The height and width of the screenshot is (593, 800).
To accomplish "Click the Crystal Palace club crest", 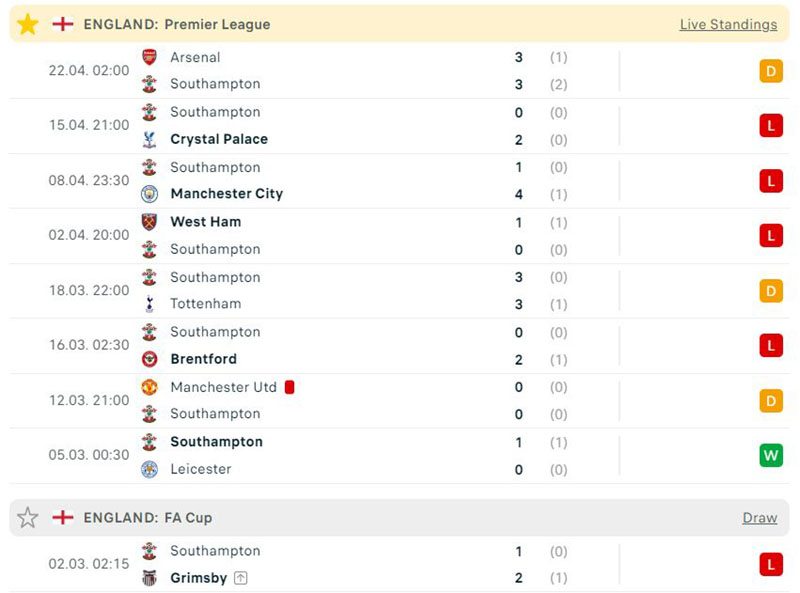I will [149, 139].
